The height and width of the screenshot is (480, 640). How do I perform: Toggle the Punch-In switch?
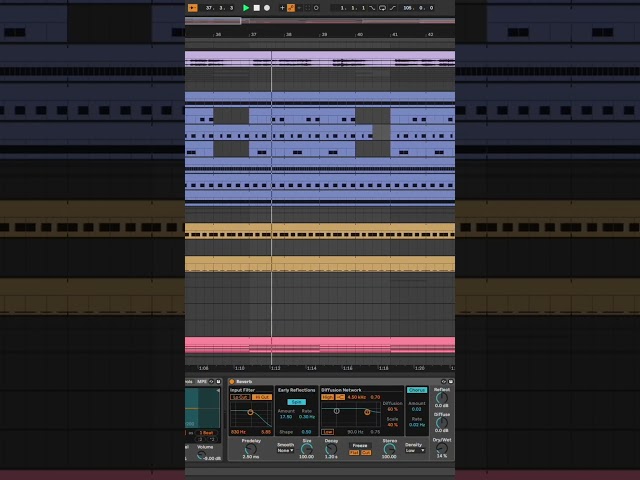(372, 8)
